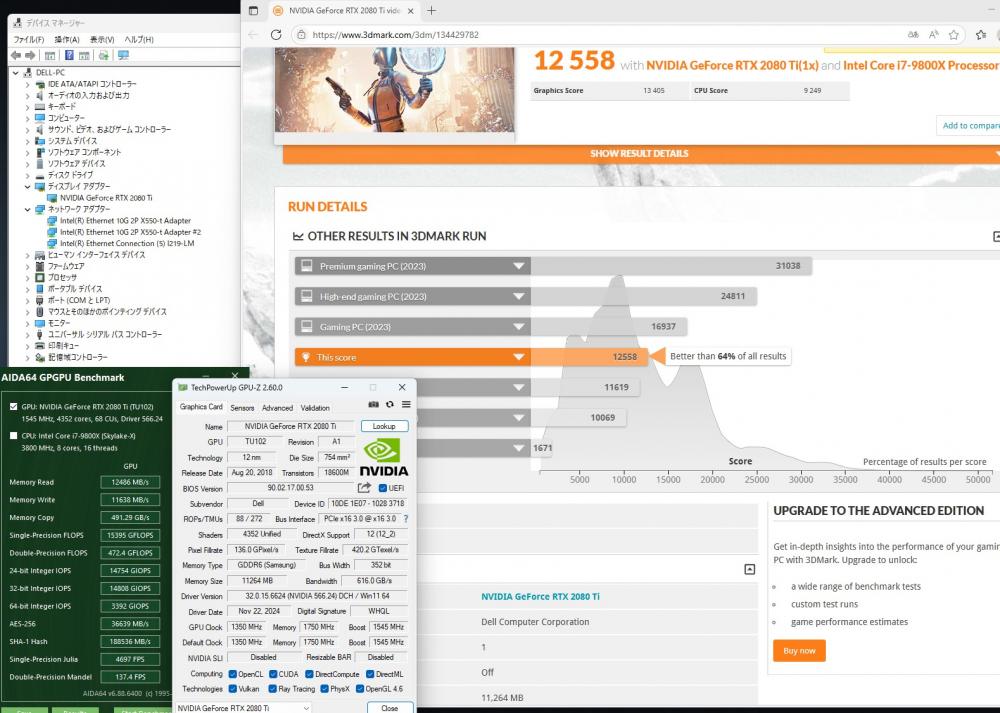Switch to Sensors tab in GPU-Z
1000x713 pixels.
242,408
